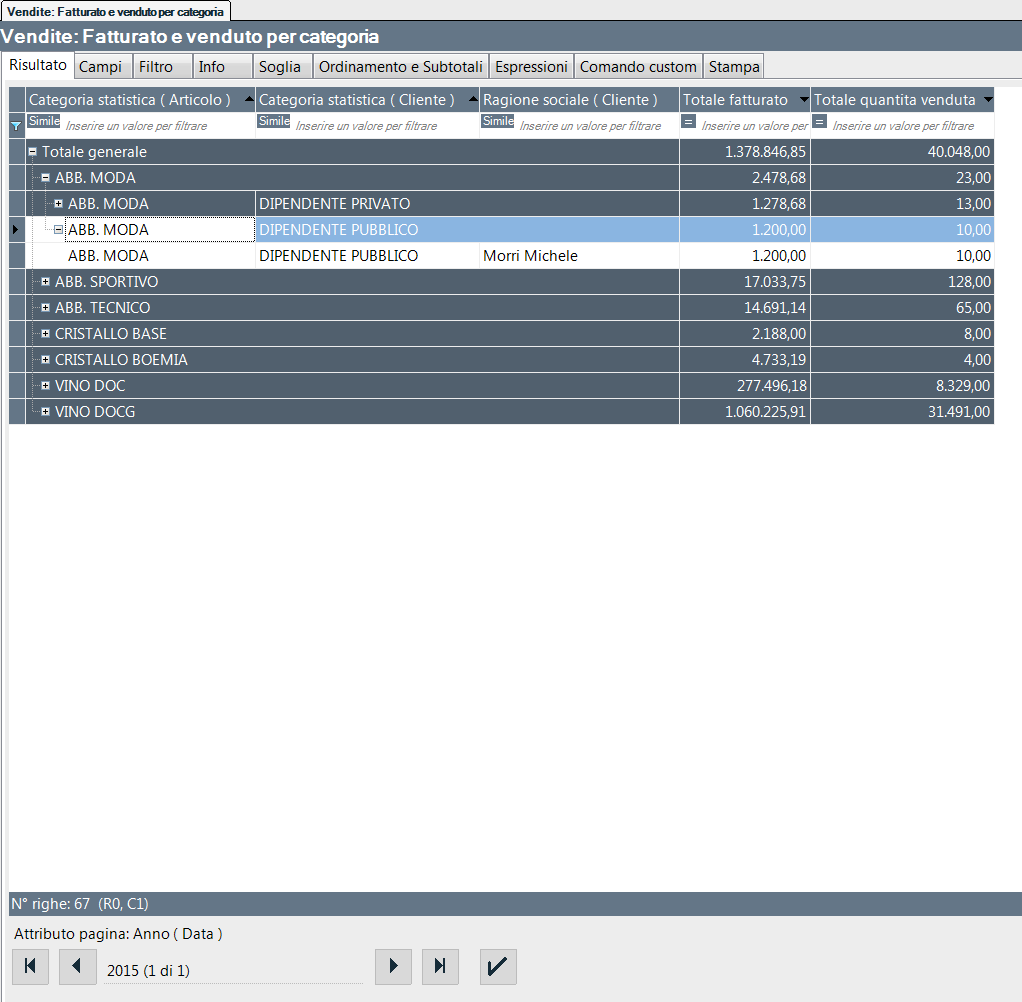
Task: Collapse the Totale generale row
Action: pyautogui.click(x=32, y=152)
